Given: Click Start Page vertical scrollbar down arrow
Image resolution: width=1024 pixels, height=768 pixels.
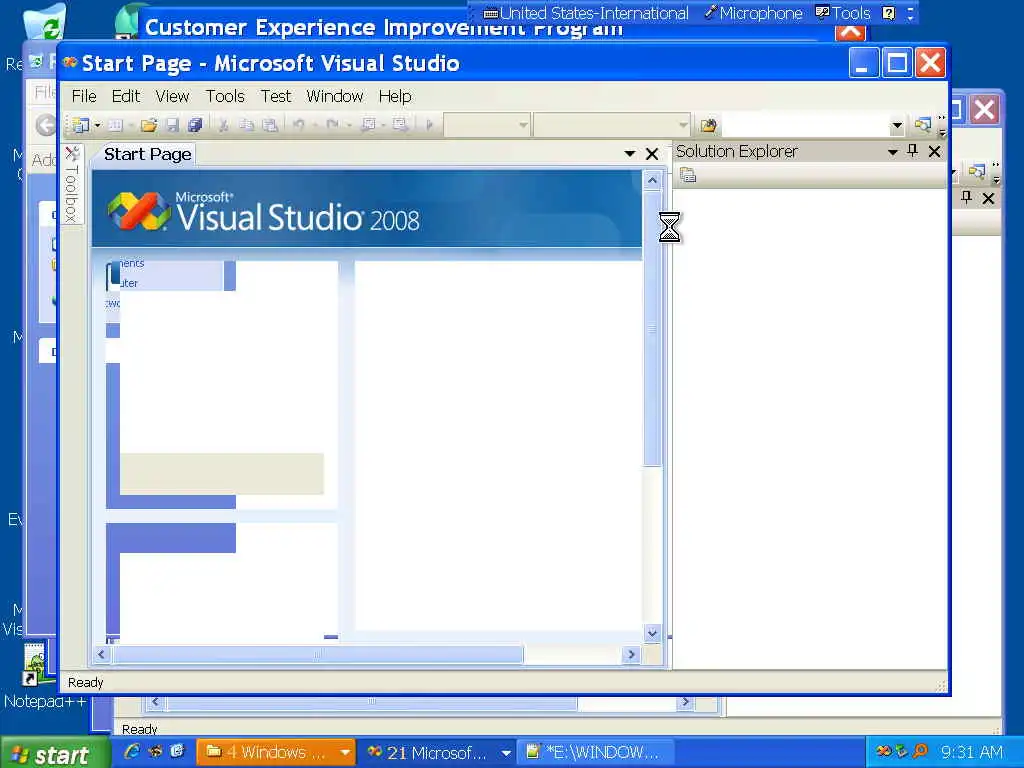Looking at the screenshot, I should click(652, 633).
